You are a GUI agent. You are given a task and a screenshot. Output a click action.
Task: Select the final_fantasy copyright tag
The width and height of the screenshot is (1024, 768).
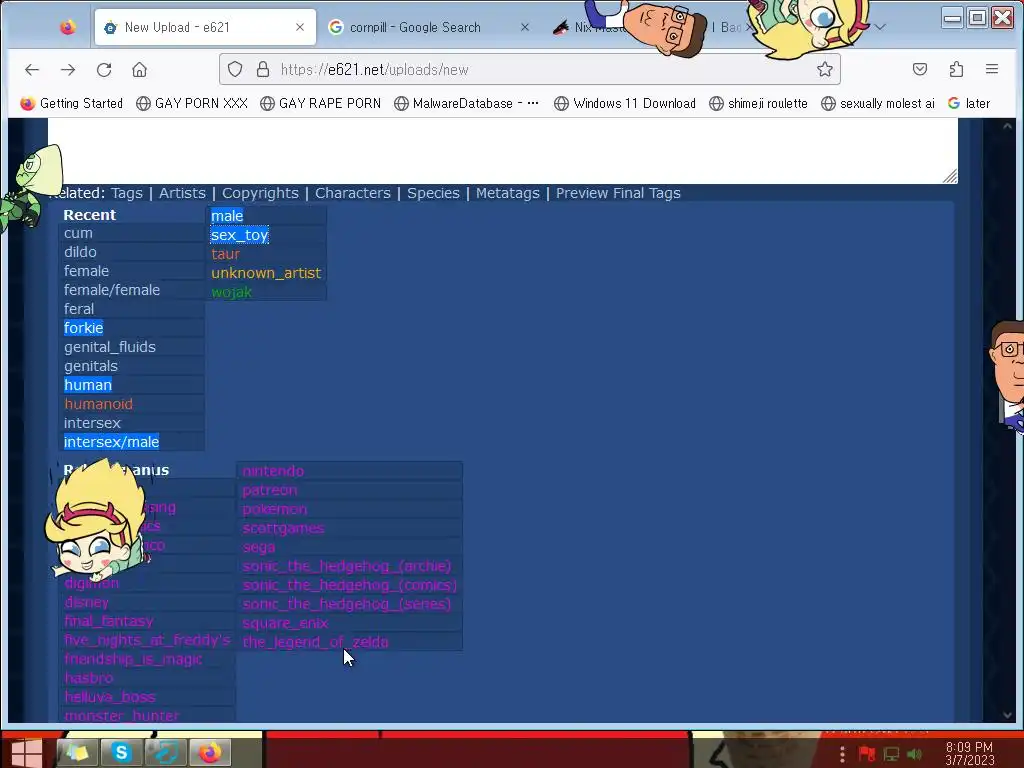pyautogui.click(x=109, y=621)
